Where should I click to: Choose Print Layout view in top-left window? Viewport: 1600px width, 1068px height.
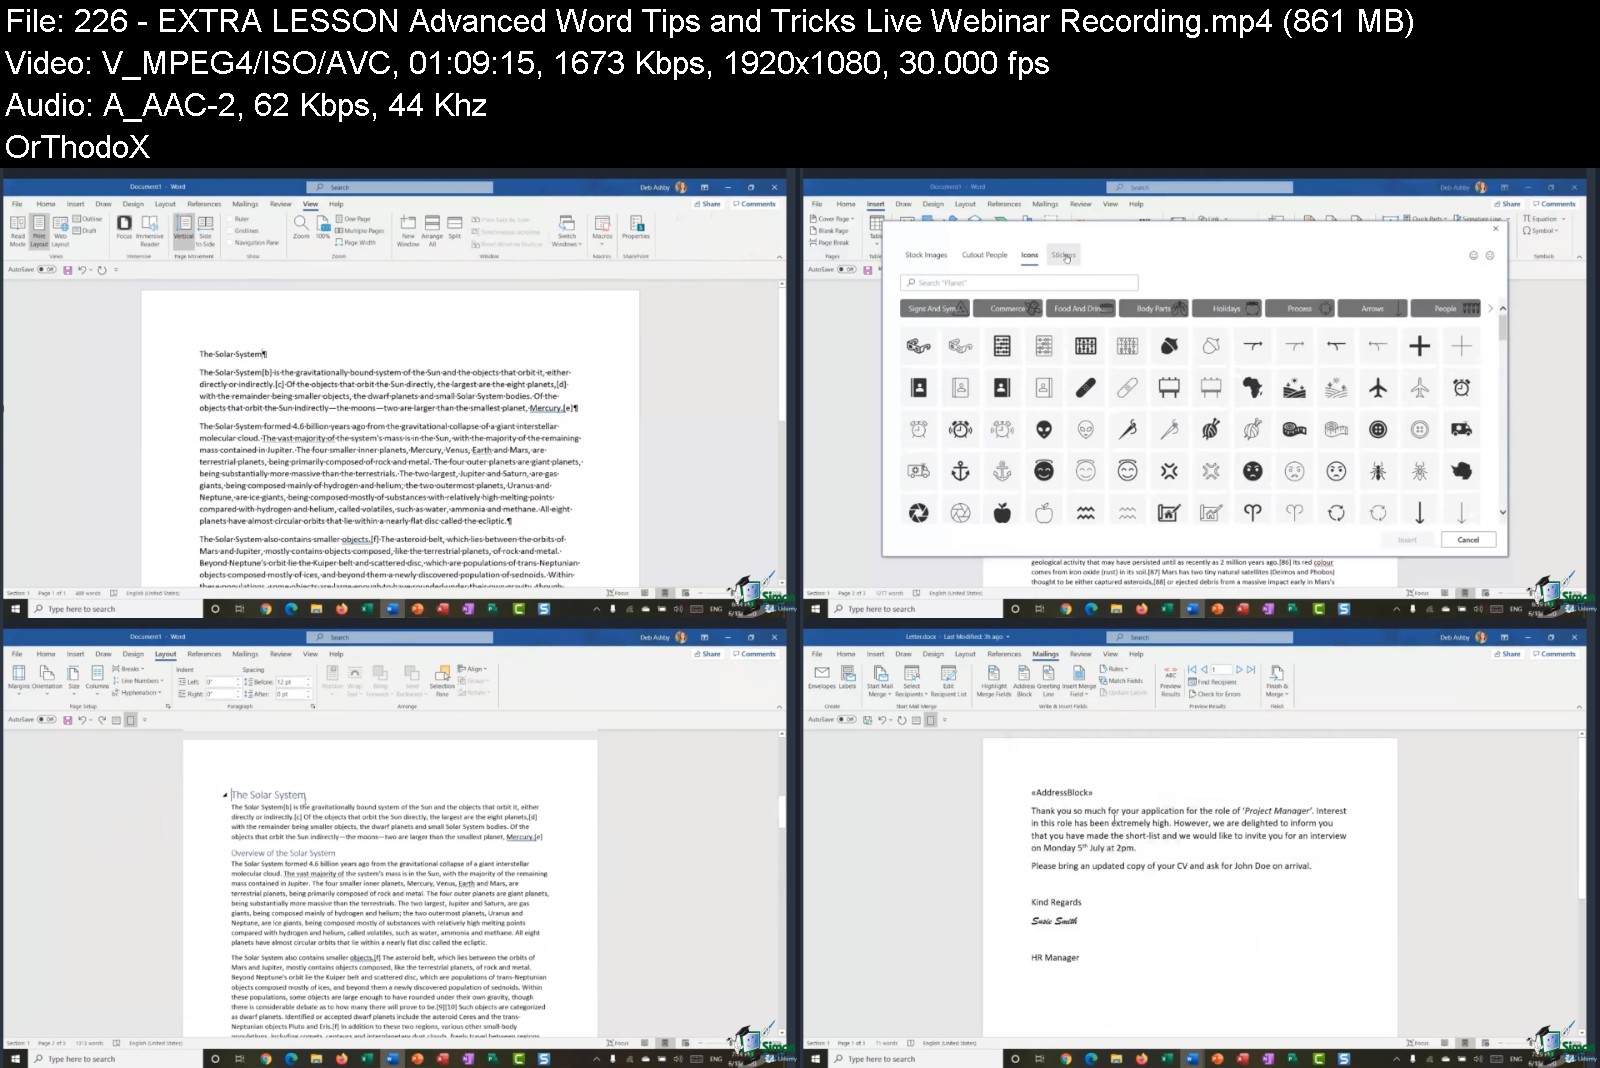click(39, 230)
